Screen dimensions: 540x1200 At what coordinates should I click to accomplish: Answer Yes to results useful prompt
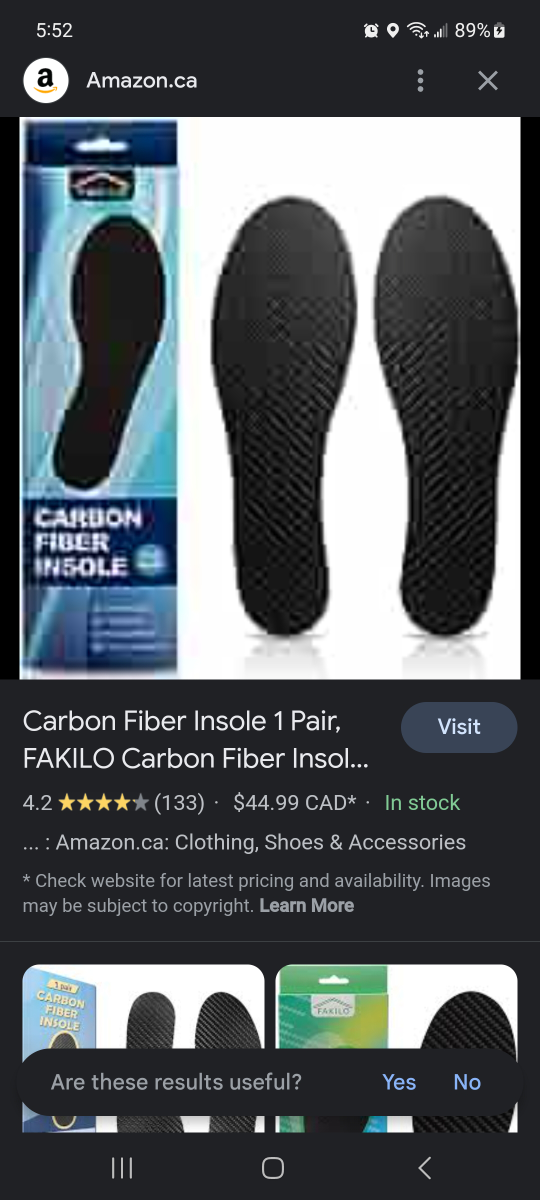(x=399, y=1082)
